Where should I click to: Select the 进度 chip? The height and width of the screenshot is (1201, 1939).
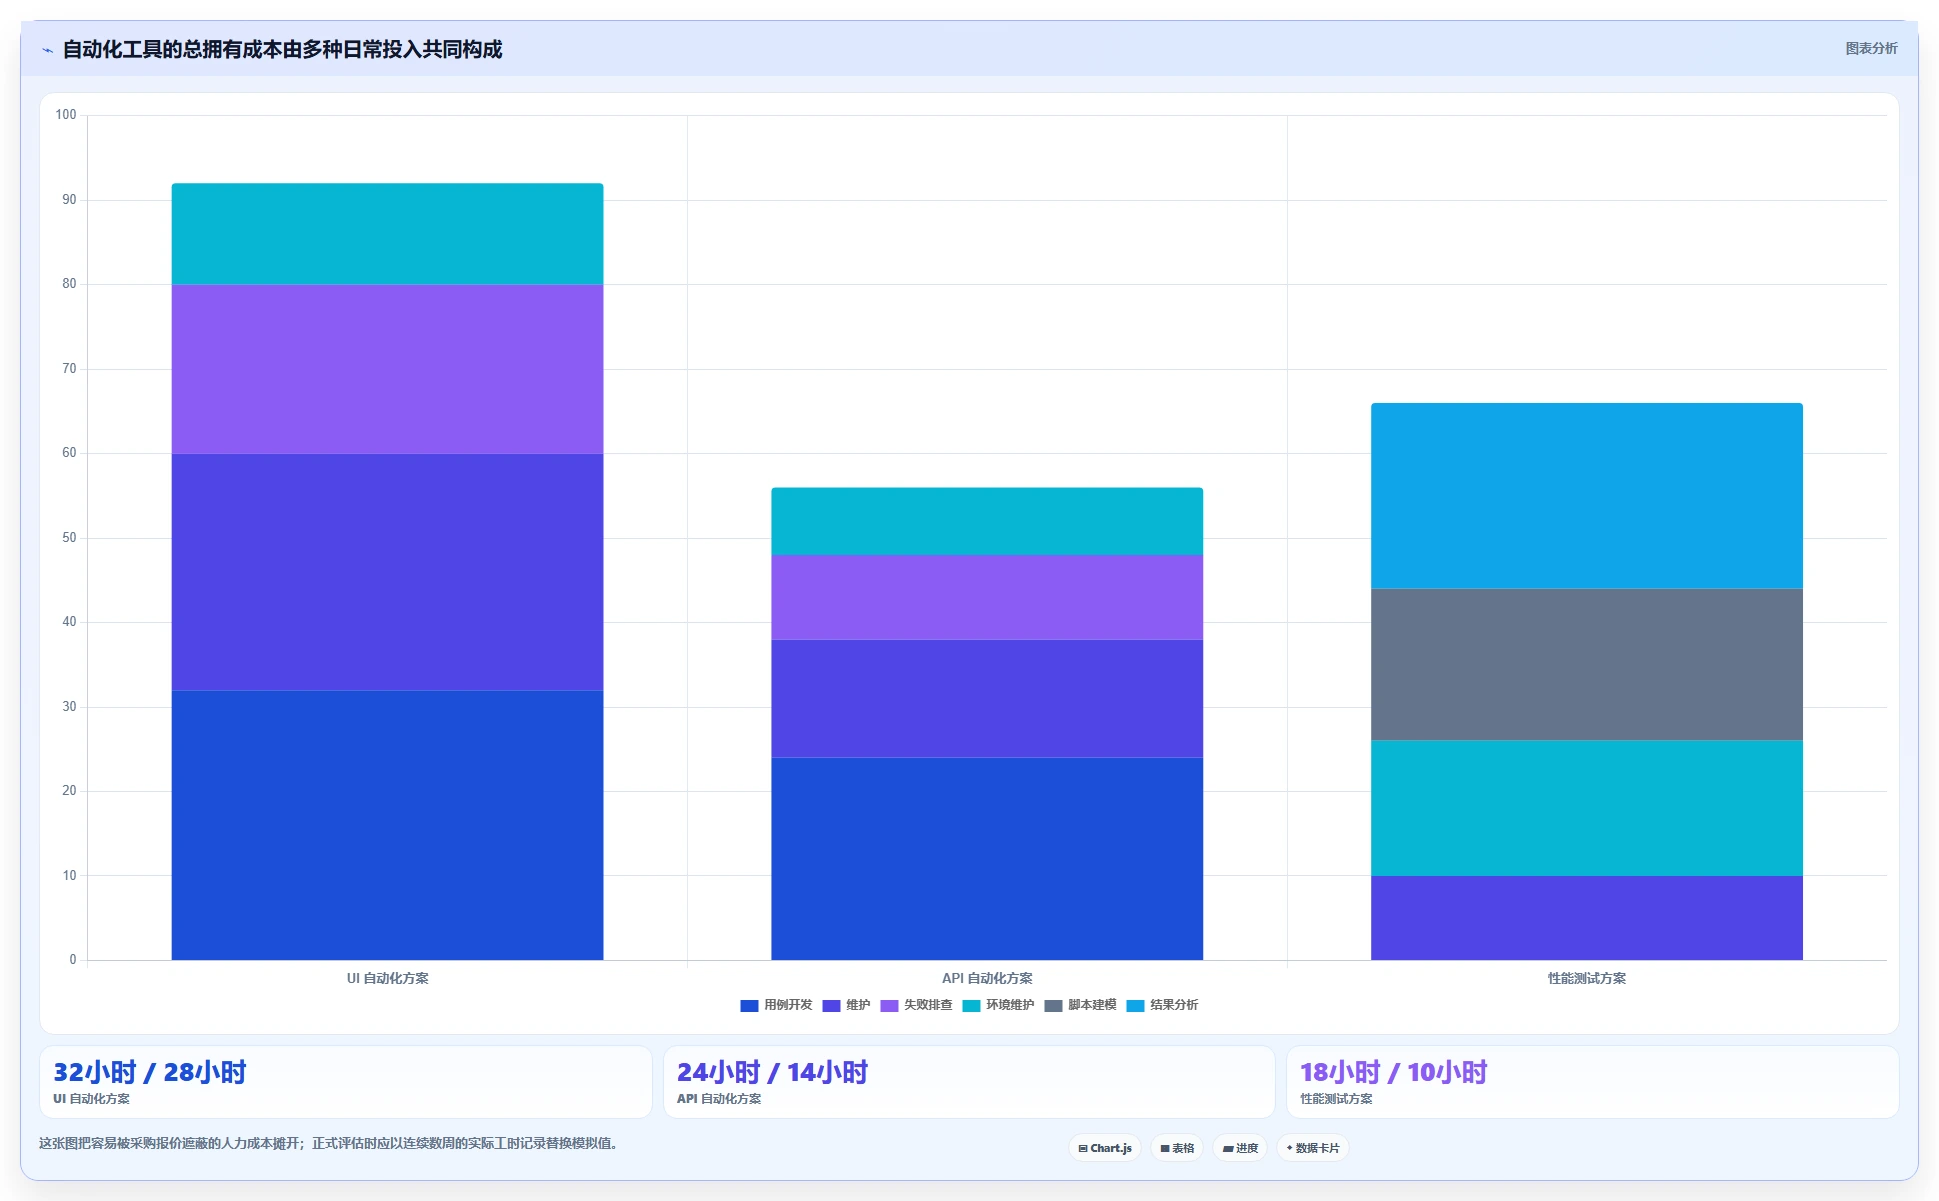point(1240,1148)
